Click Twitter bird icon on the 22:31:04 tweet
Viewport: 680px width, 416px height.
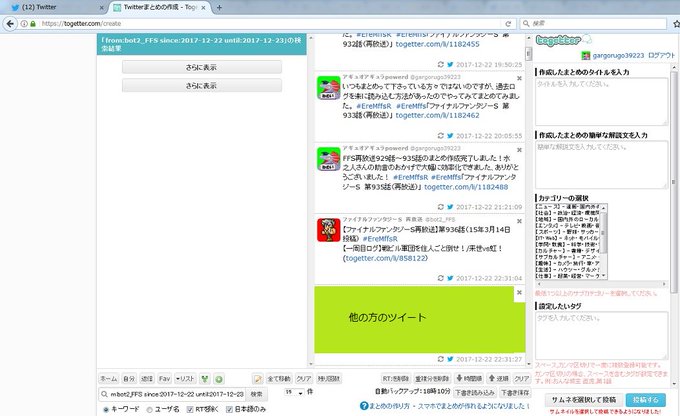tap(450, 278)
